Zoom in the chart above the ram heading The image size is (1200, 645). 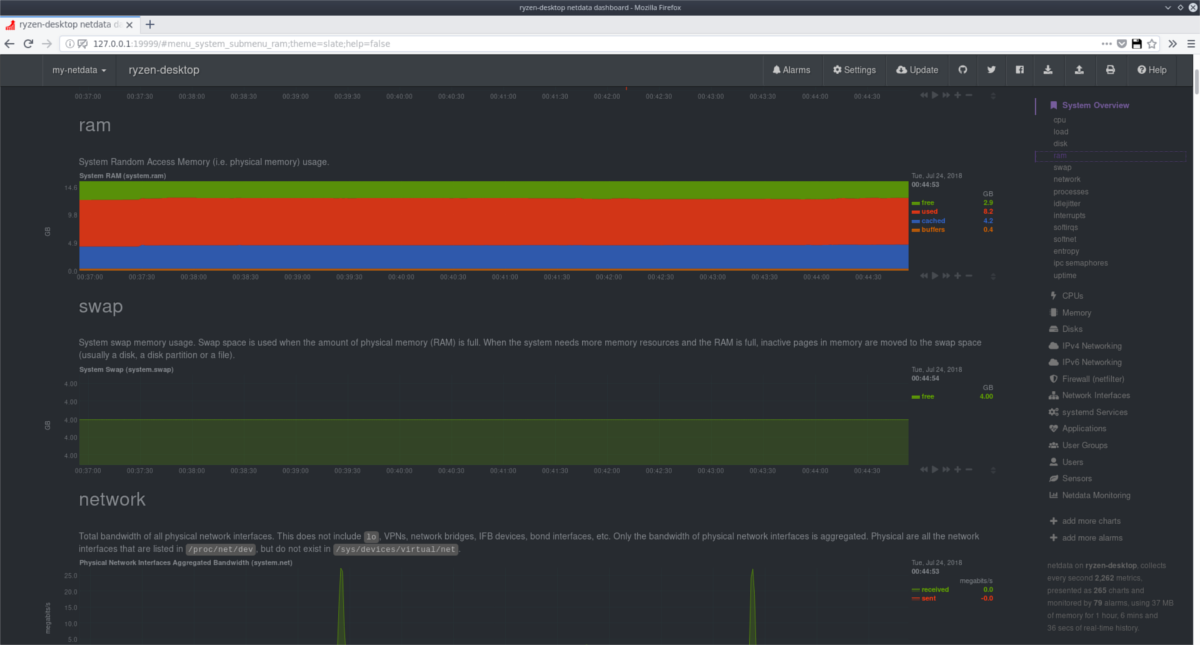958,95
